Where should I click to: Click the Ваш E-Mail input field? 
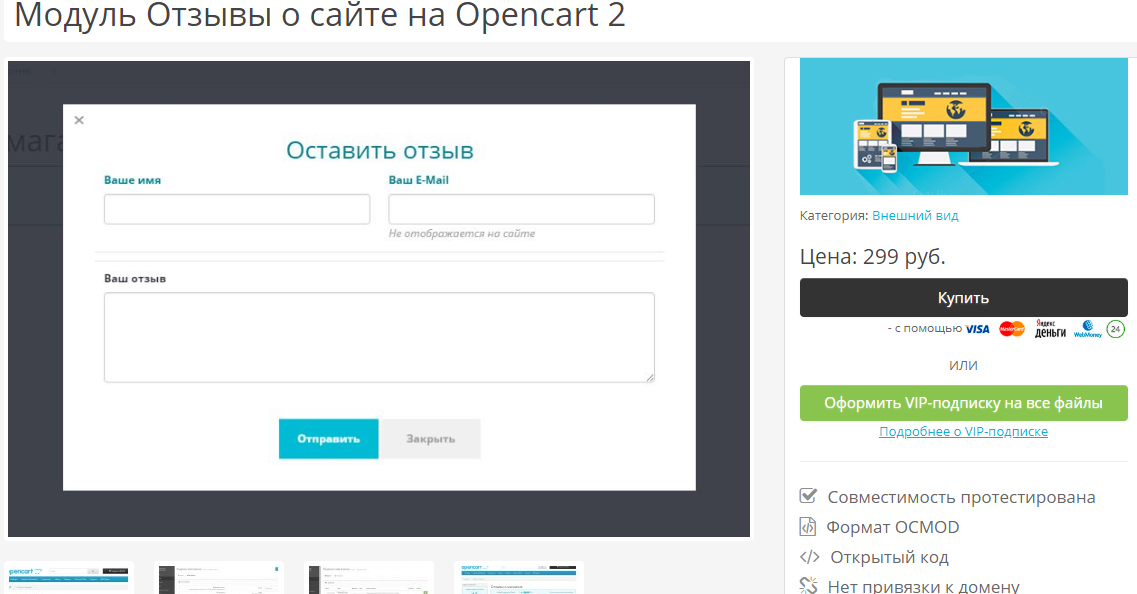521,209
